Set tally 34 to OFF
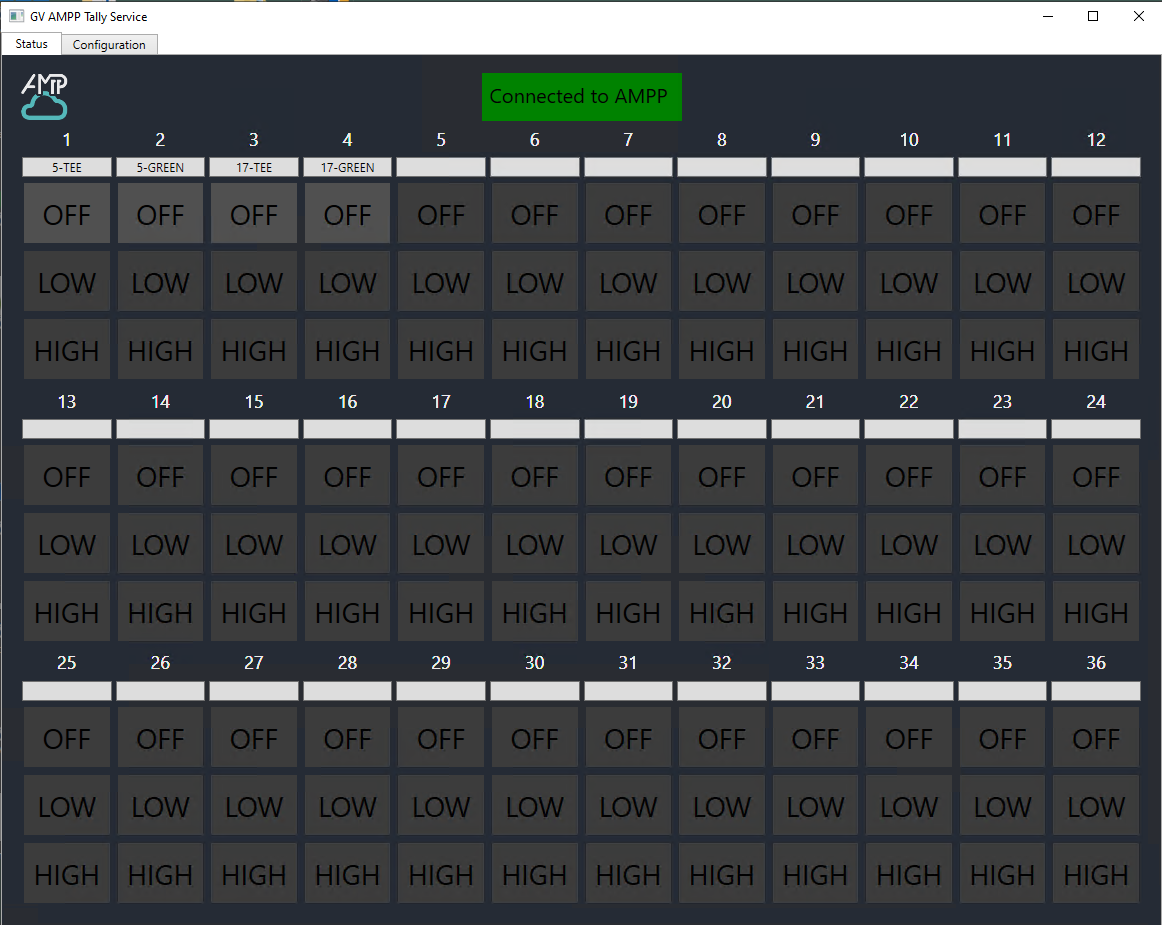Viewport: 1162px width, 925px height. [909, 737]
